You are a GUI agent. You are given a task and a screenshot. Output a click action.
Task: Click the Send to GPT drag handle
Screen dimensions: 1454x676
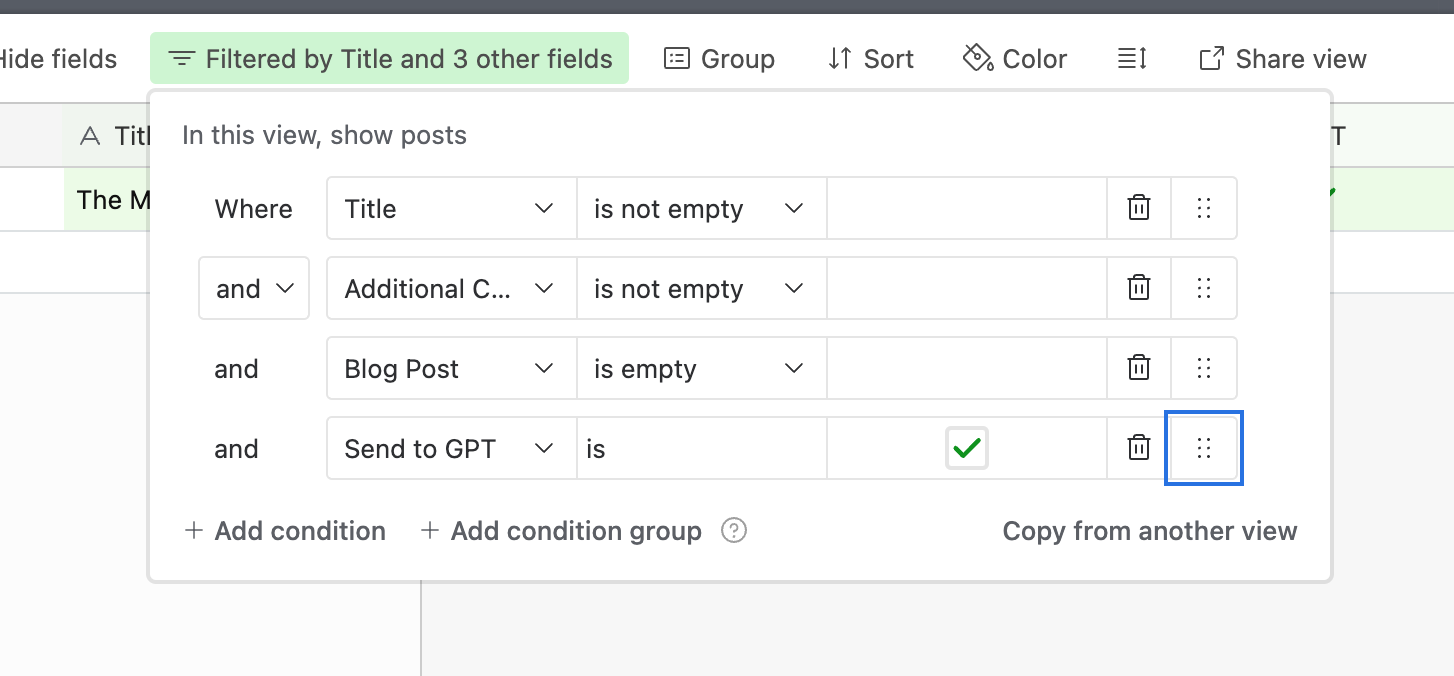[x=1204, y=448]
